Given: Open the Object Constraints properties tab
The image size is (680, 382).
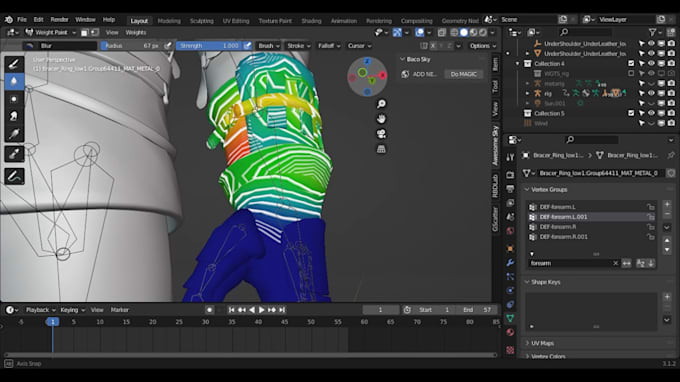Looking at the screenshot, I should (x=510, y=304).
